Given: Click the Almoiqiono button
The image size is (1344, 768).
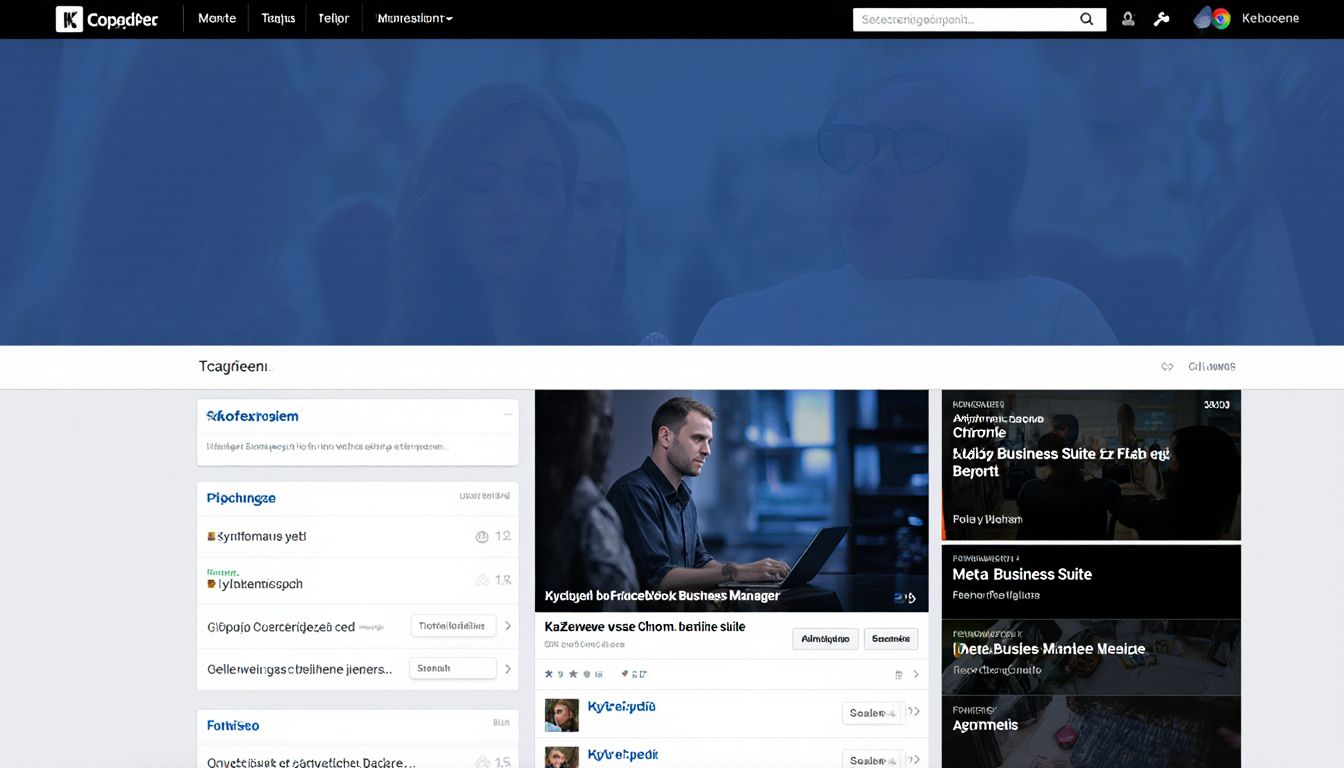Looking at the screenshot, I should [825, 639].
